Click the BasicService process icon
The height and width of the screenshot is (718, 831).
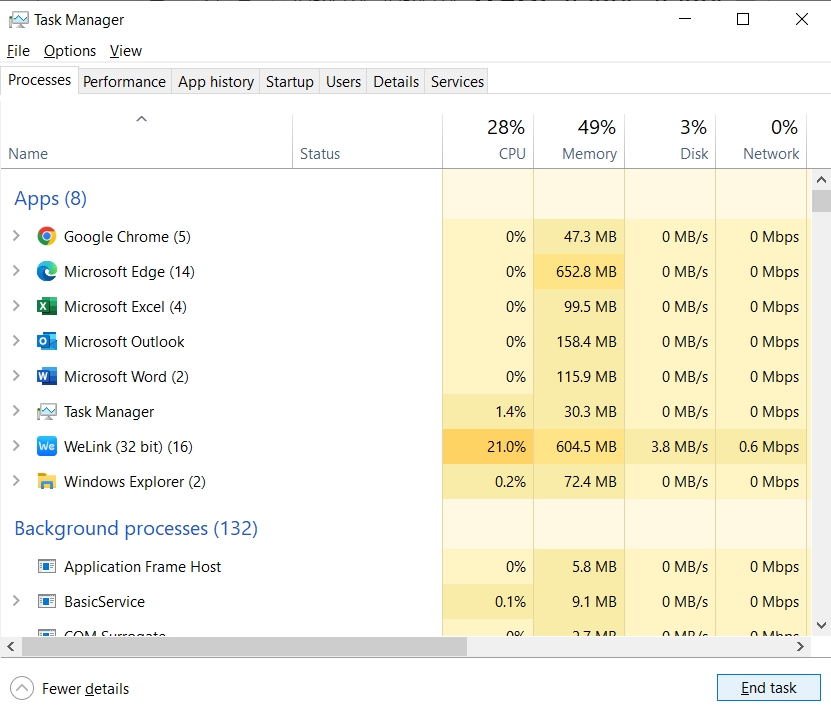click(x=47, y=601)
